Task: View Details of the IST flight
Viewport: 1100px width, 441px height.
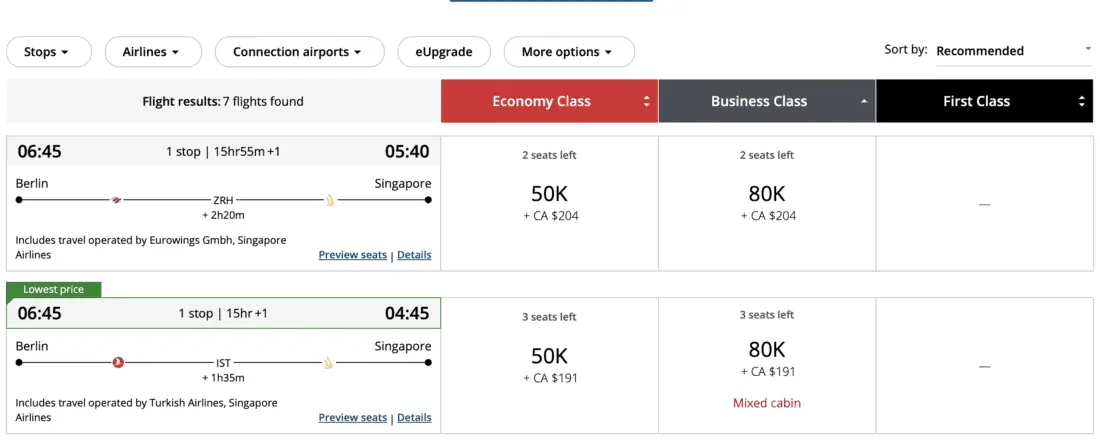Action: [x=414, y=417]
